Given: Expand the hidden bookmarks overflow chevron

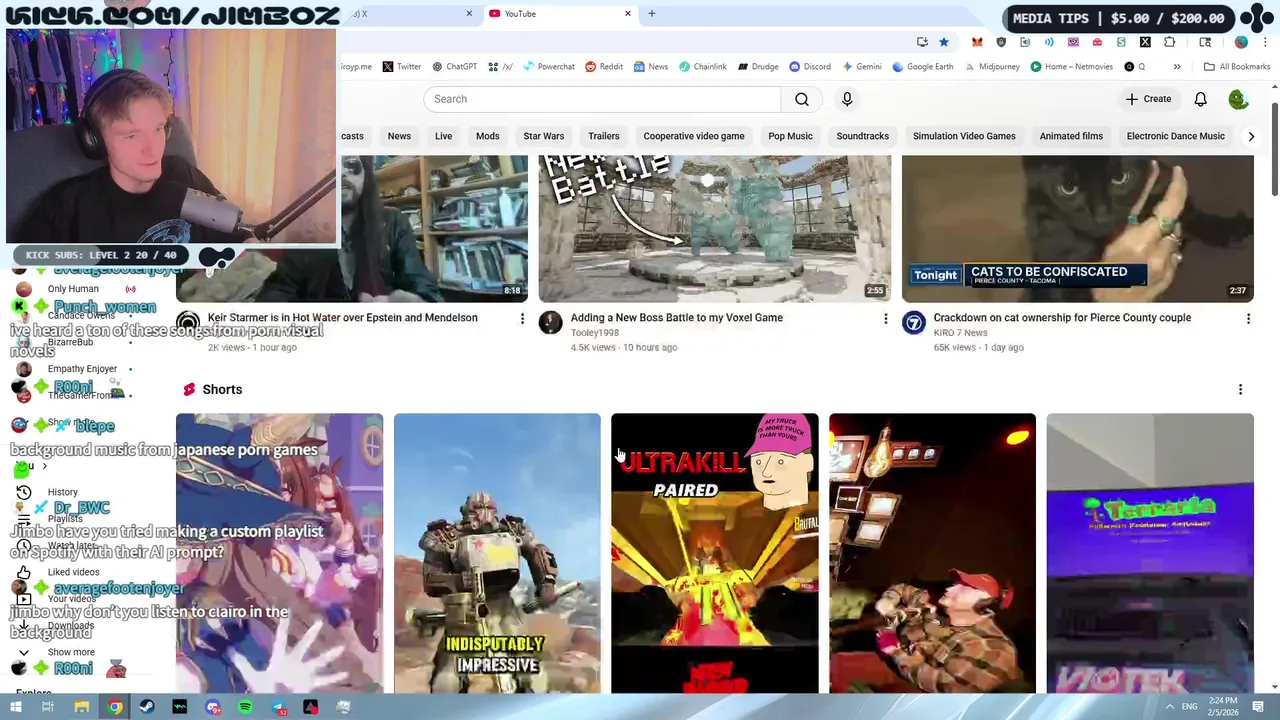Looking at the screenshot, I should (x=1177, y=67).
